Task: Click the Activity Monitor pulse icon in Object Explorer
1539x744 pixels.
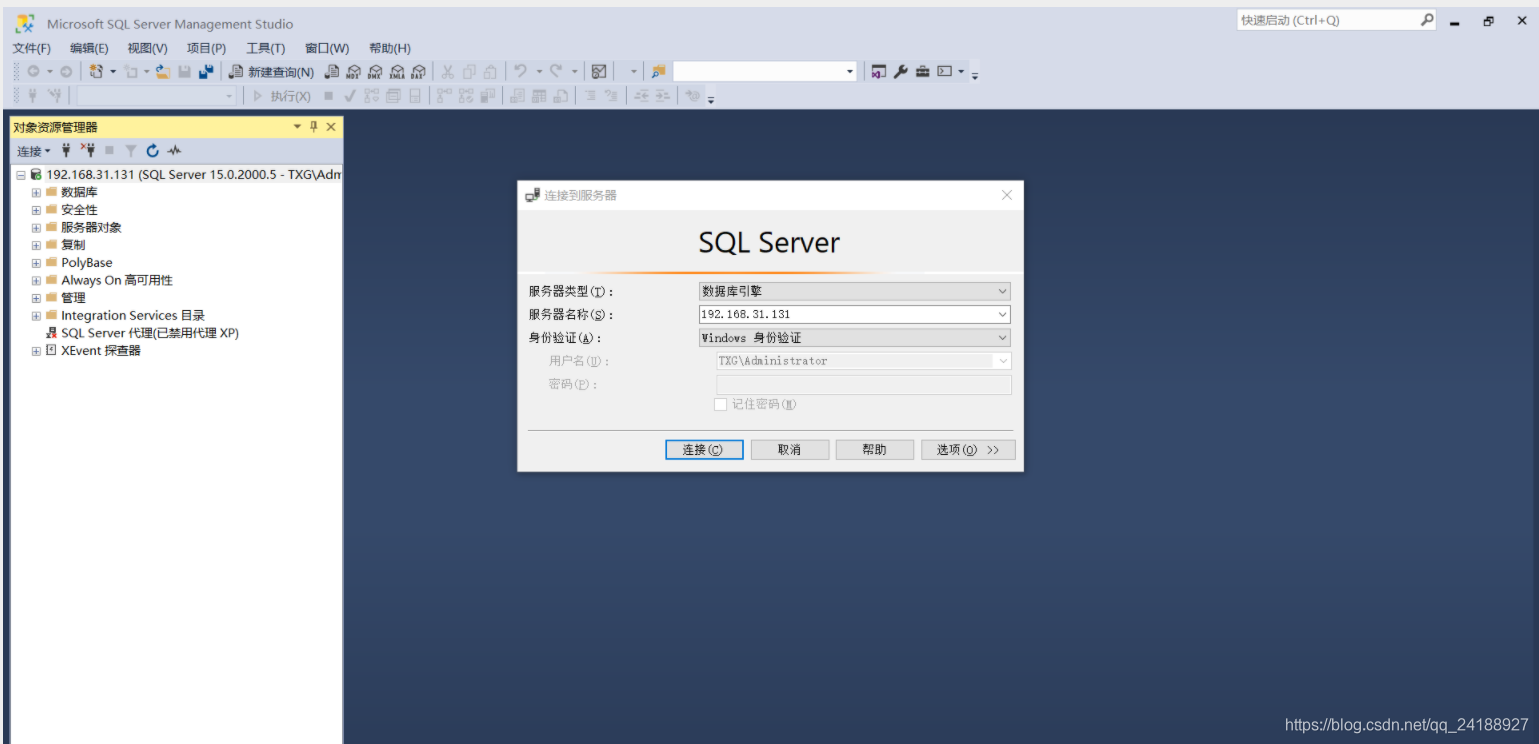Action: pos(174,151)
